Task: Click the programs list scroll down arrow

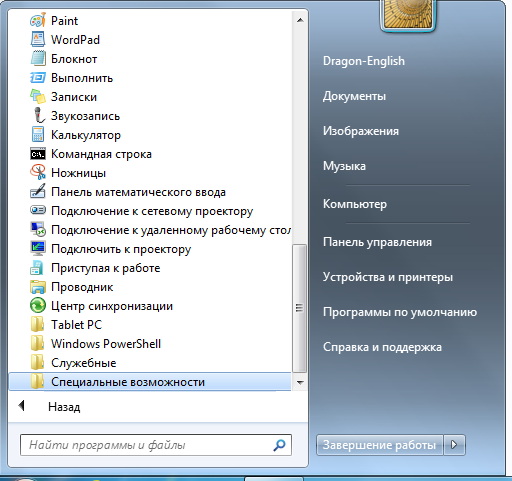Action: coord(300,382)
